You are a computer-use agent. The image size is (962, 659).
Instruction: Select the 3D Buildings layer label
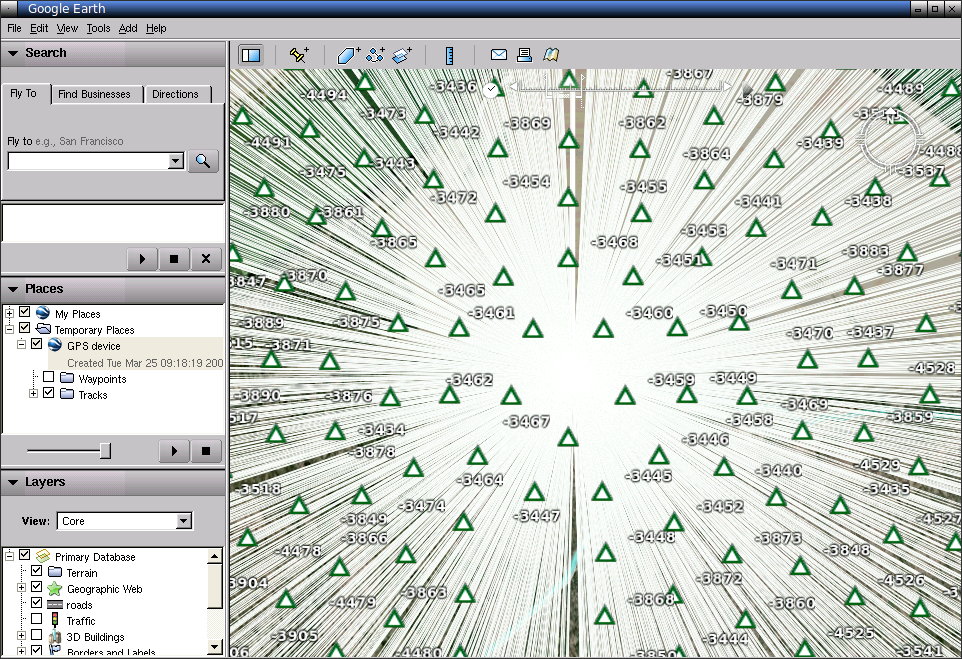tap(95, 637)
